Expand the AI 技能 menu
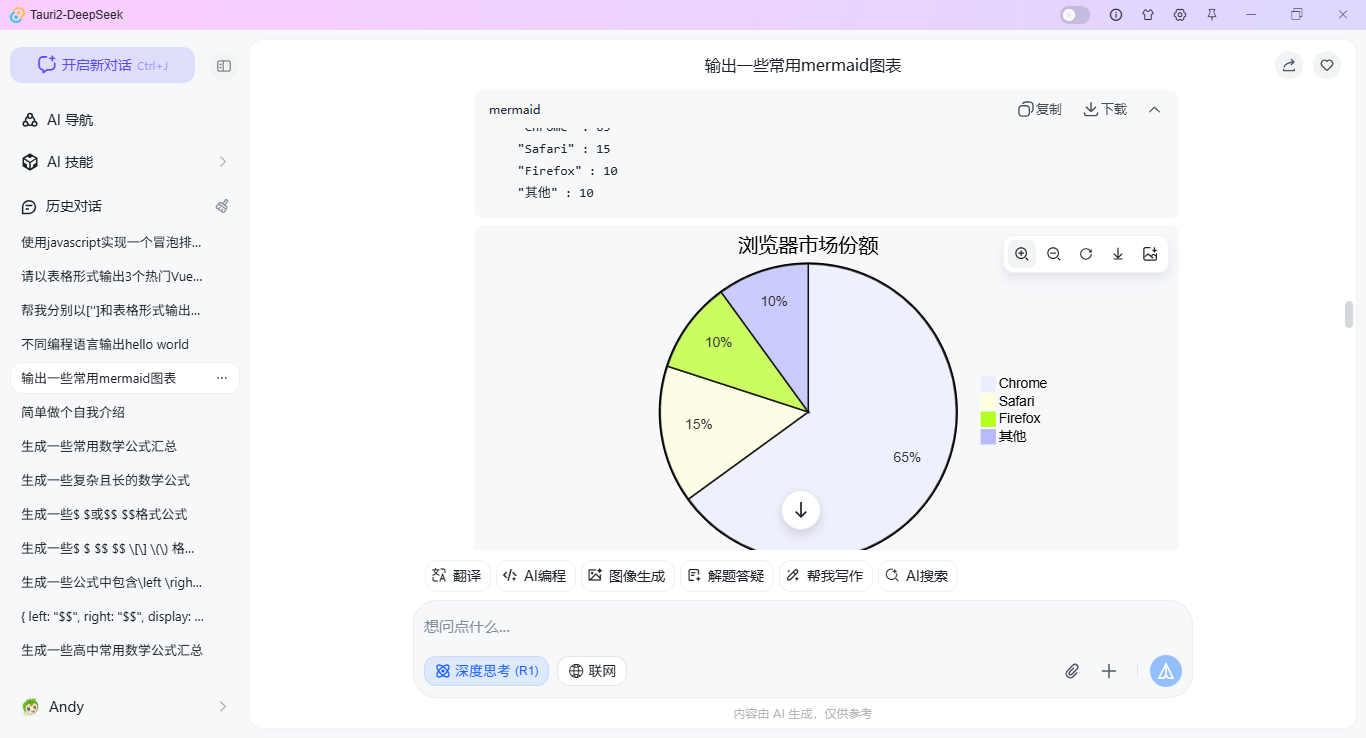Screen dimensions: 1366x738 pyautogui.click(x=125, y=162)
